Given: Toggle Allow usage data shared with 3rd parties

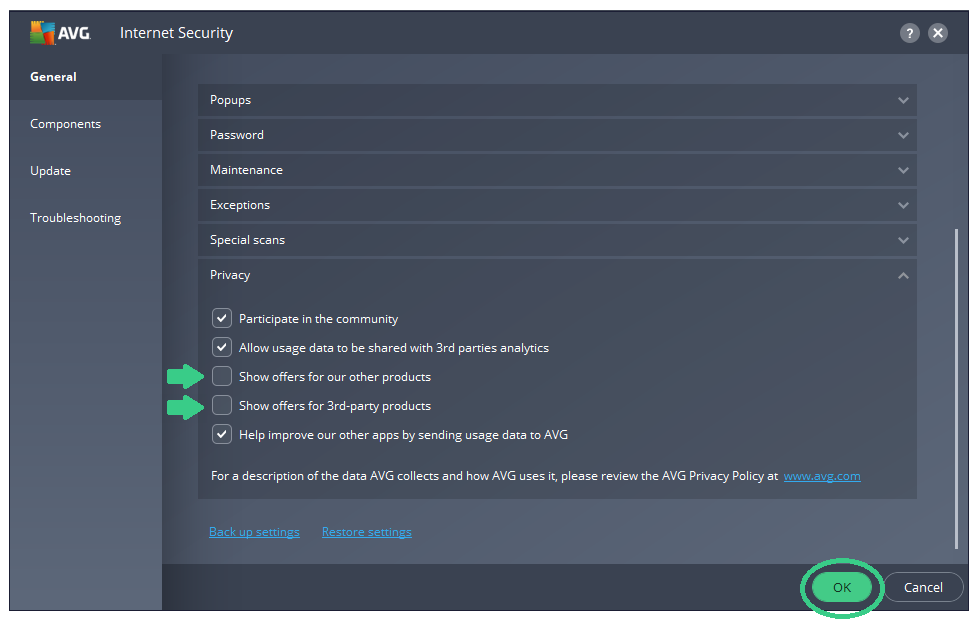Looking at the screenshot, I should (222, 347).
